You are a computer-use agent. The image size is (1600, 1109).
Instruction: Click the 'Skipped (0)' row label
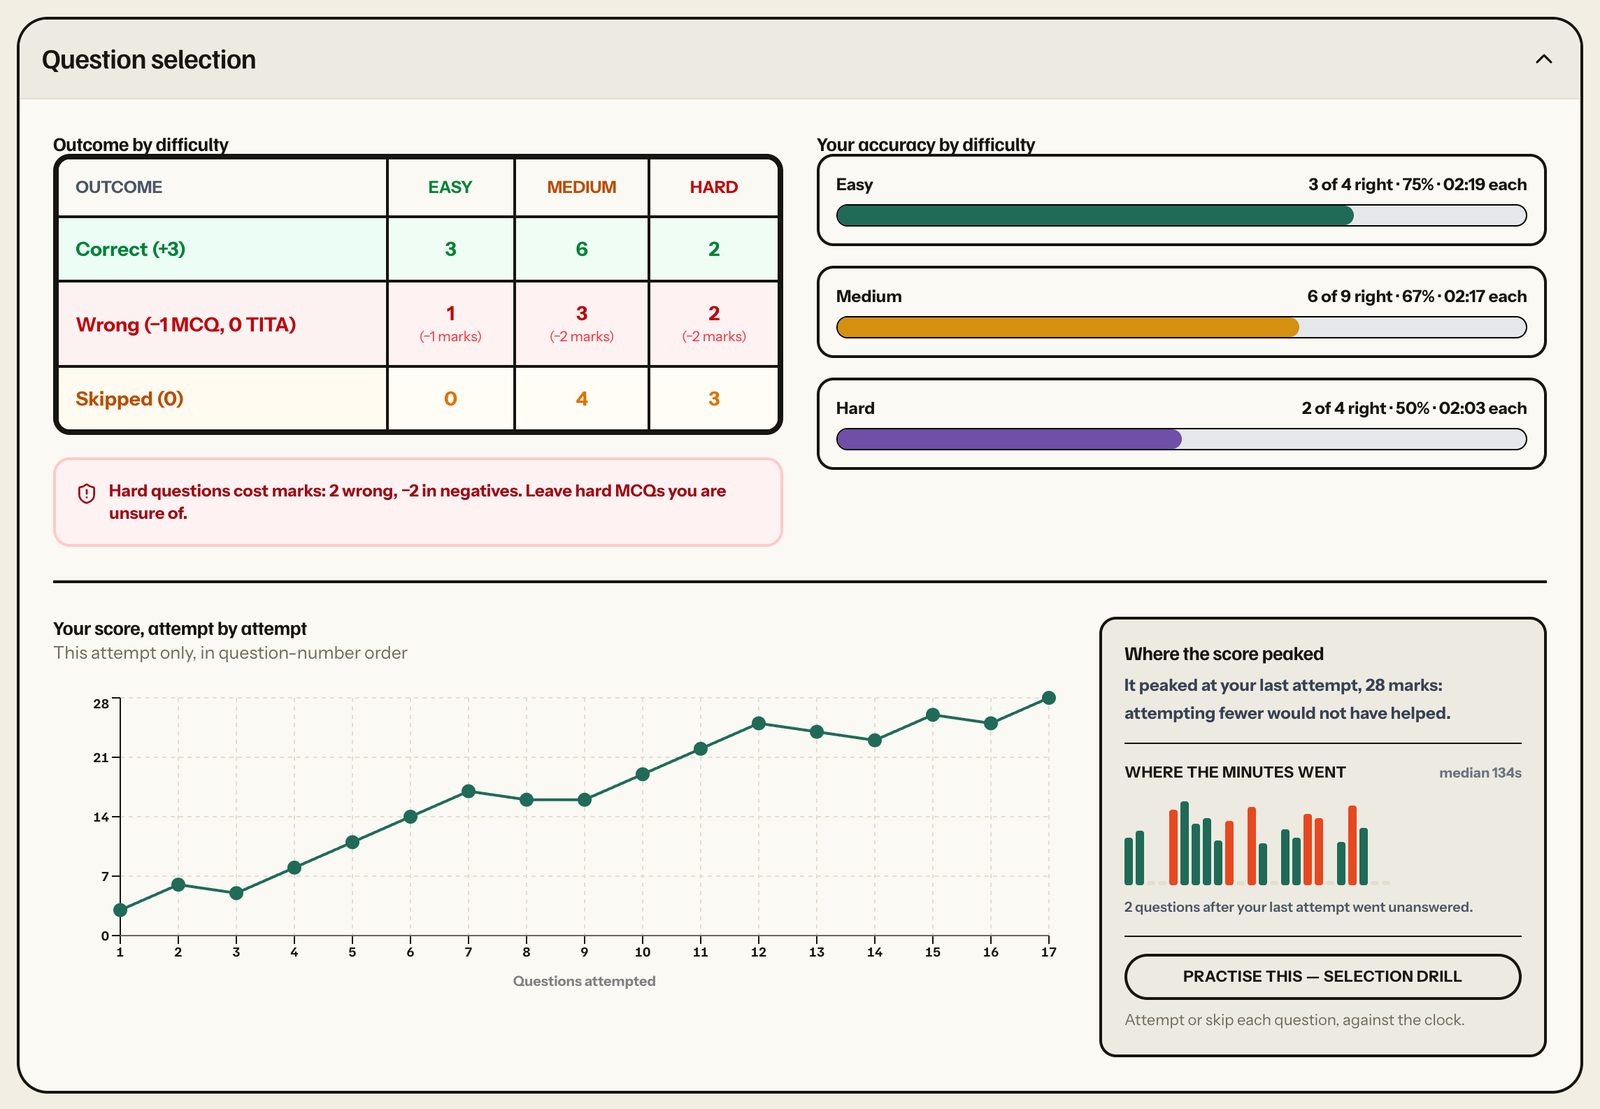pos(129,399)
